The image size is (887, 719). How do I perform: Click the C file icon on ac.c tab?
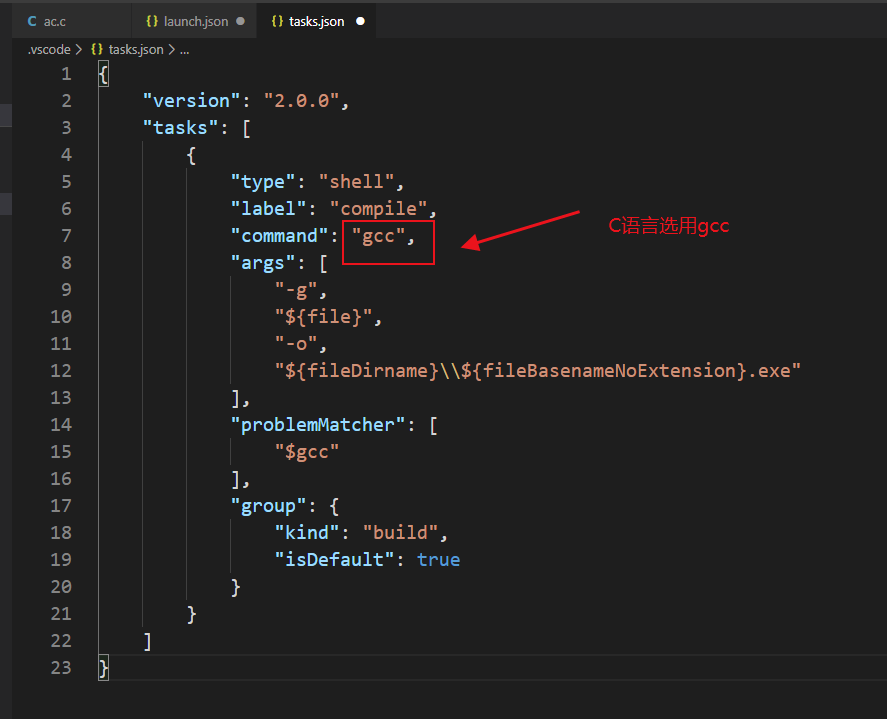[32, 21]
